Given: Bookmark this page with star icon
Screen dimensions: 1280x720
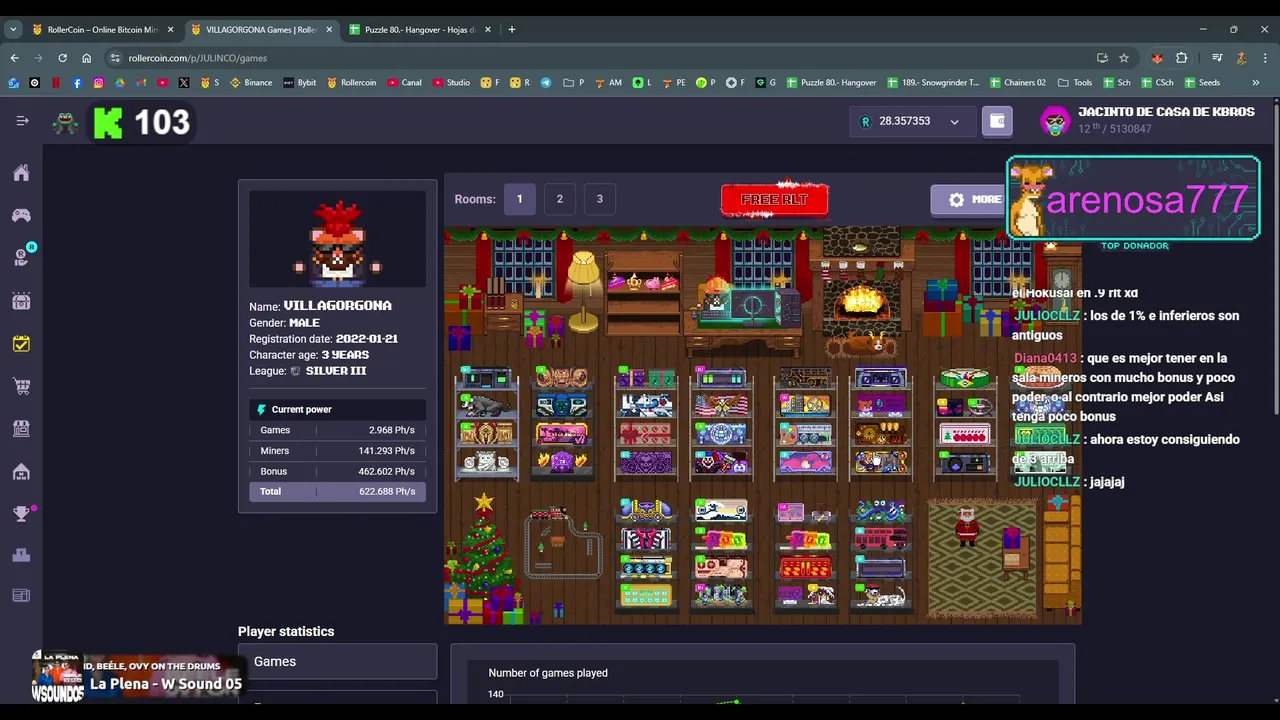Looking at the screenshot, I should point(1124,58).
